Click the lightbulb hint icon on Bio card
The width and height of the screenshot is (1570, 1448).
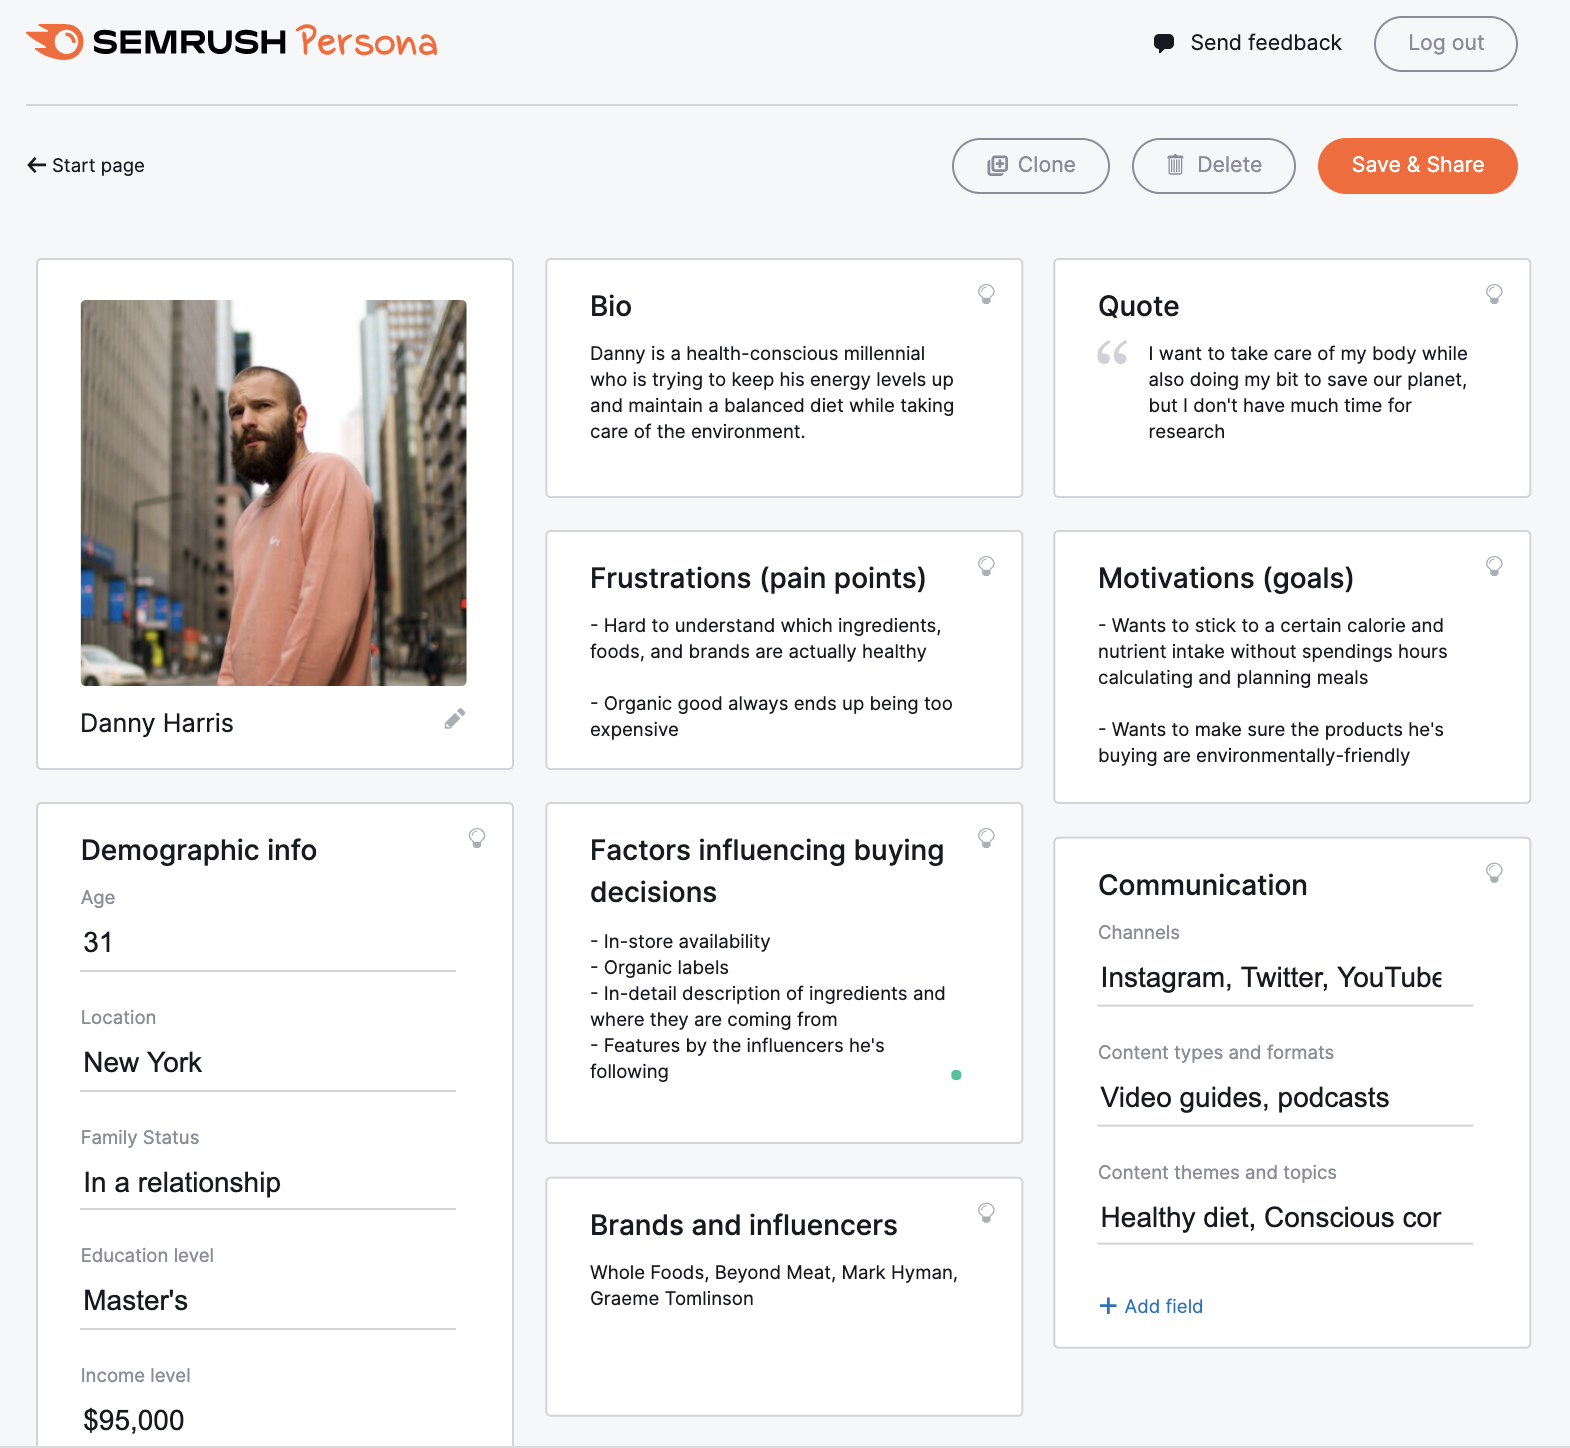pos(986,294)
